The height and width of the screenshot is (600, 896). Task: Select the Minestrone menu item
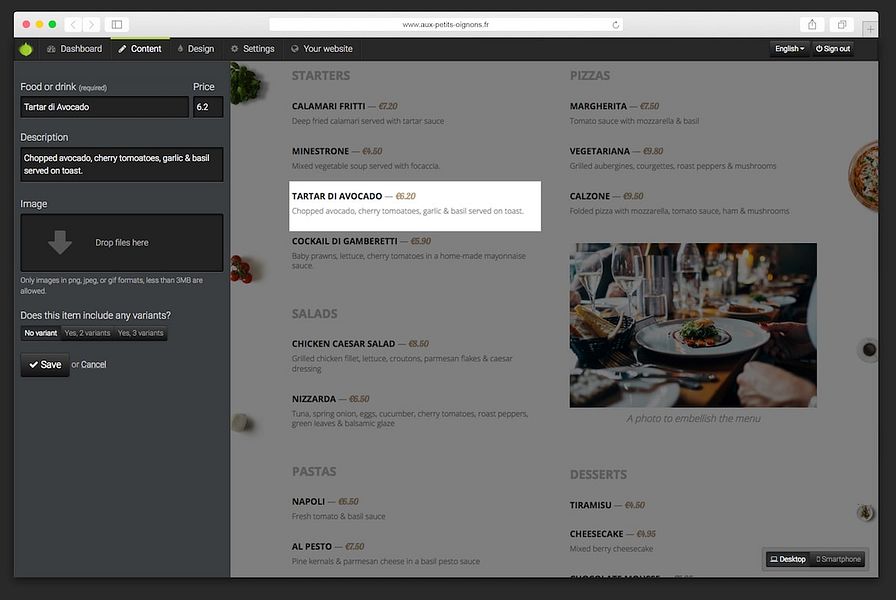click(x=366, y=158)
